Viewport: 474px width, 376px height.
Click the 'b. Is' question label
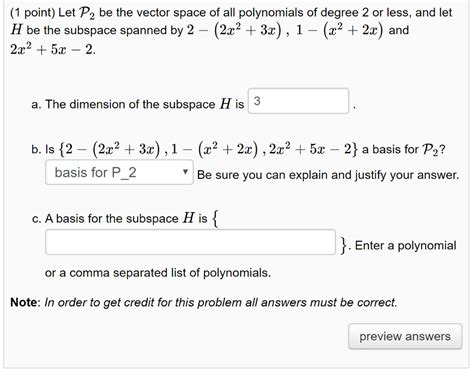(x=43, y=149)
